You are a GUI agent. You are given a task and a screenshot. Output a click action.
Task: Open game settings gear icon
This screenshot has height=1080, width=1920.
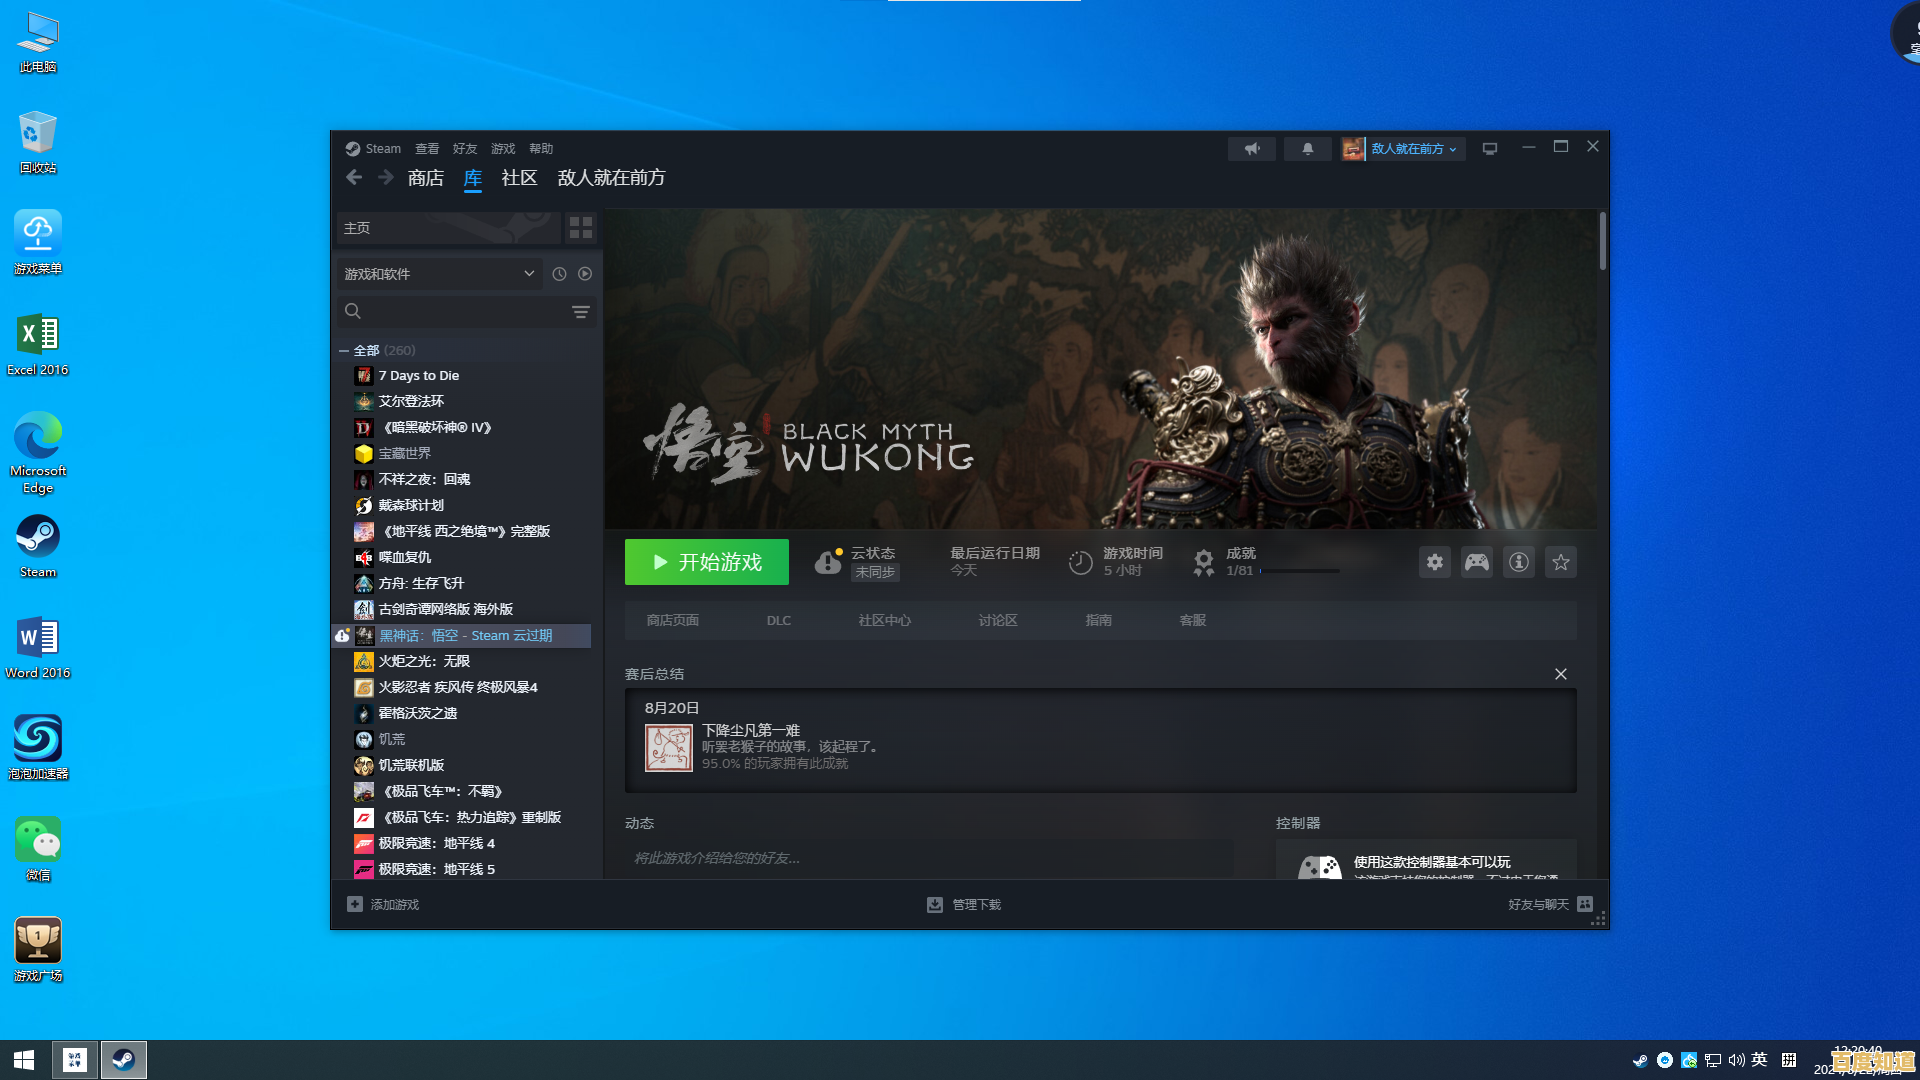(1435, 562)
